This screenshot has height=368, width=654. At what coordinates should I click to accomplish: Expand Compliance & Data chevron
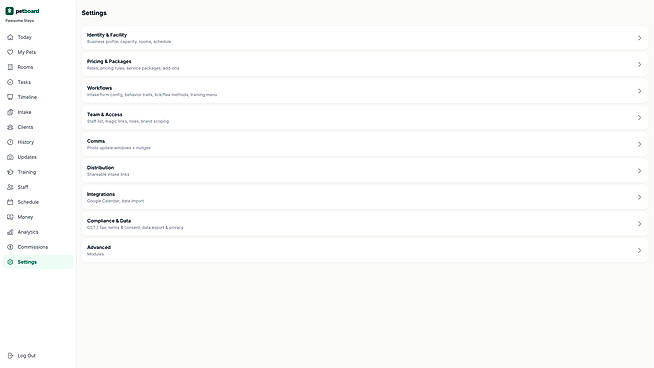coord(639,224)
